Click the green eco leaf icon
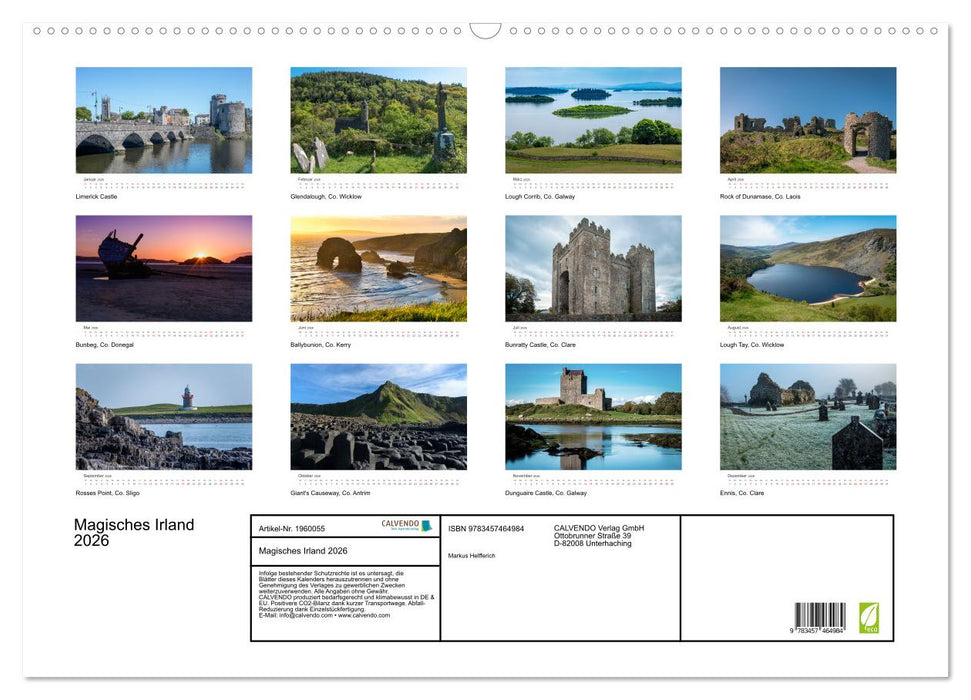This screenshot has width=971, height=700. pos(869,617)
